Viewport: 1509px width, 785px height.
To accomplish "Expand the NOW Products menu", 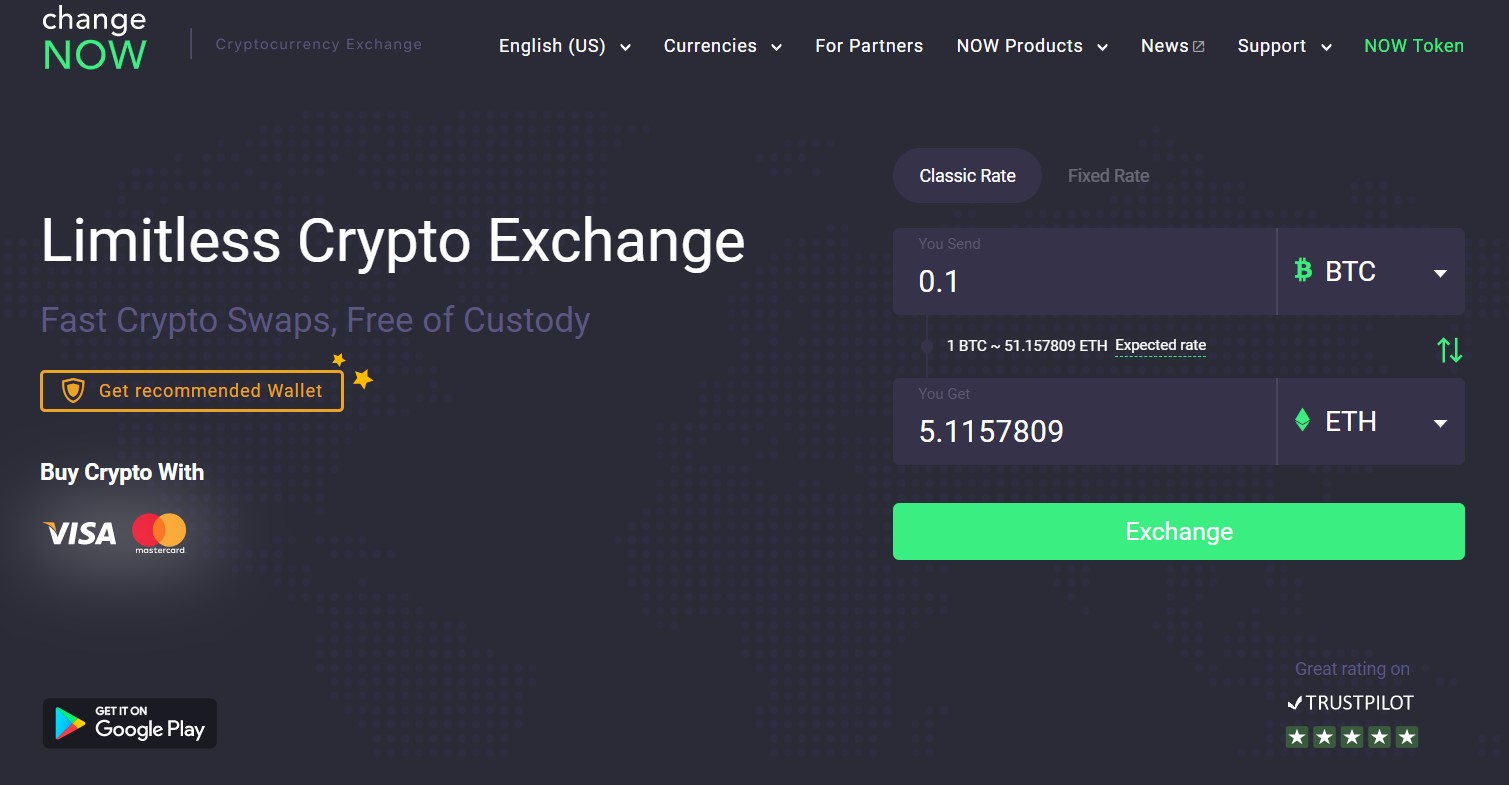I will tap(1032, 46).
